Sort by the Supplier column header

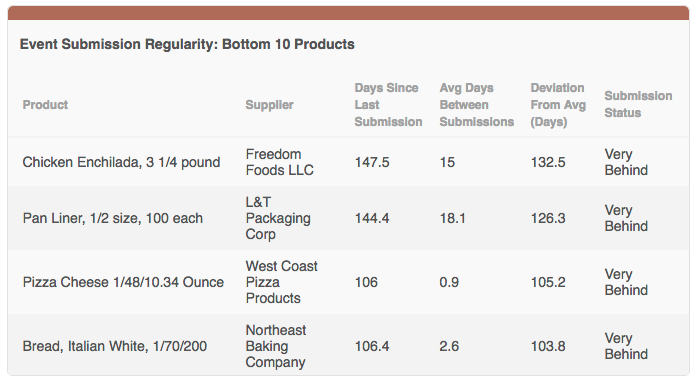pos(269,105)
